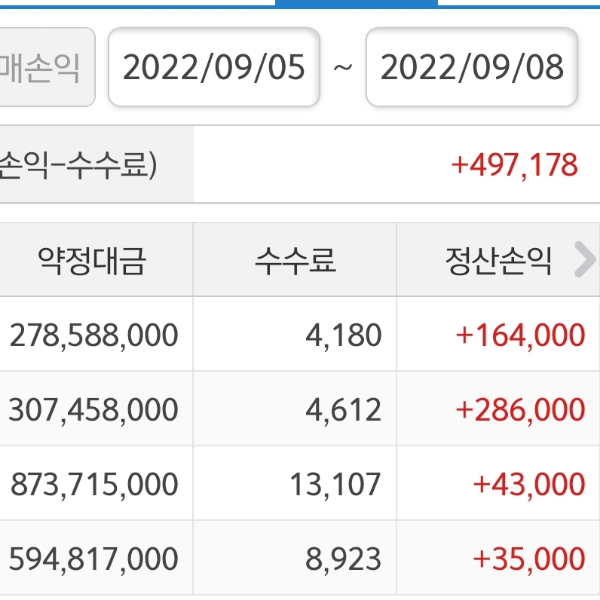Click the +43,000 settlement profit
Viewport: 600px width, 600px height.
click(x=529, y=484)
